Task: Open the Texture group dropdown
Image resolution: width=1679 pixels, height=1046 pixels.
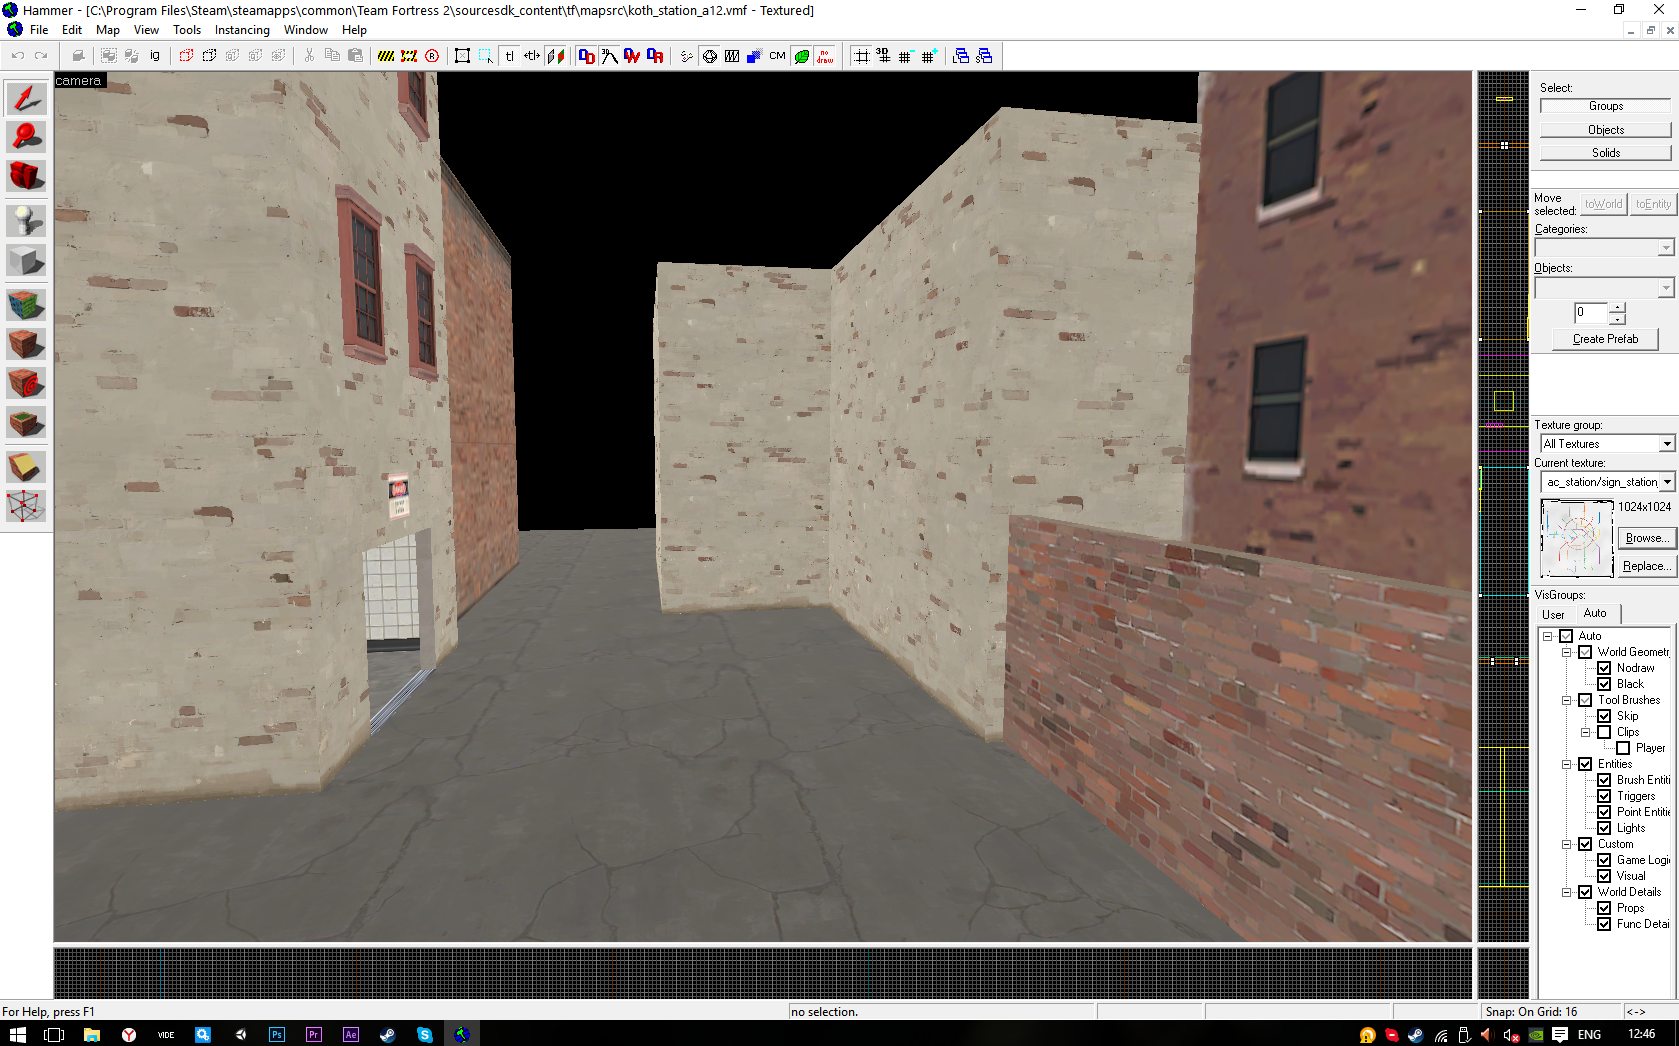Action: pos(1667,444)
